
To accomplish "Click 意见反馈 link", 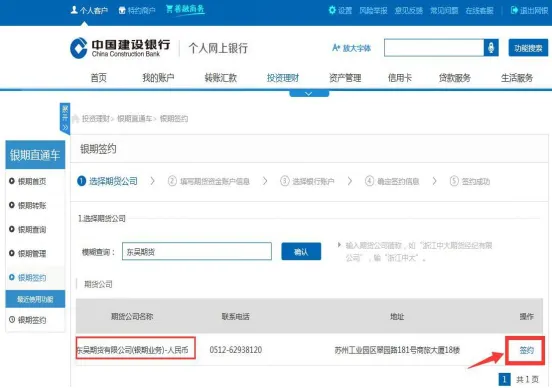I will click(x=409, y=11).
